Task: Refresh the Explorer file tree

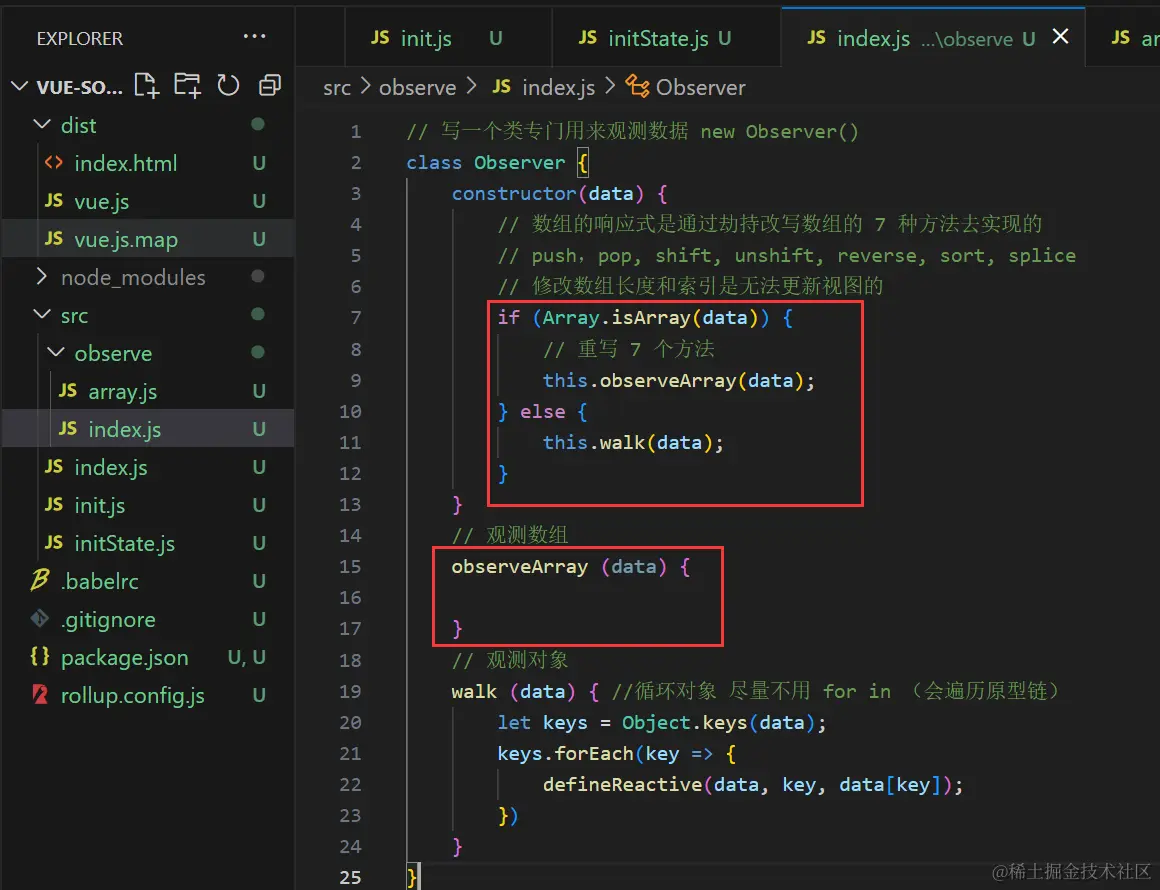Action: click(228, 86)
